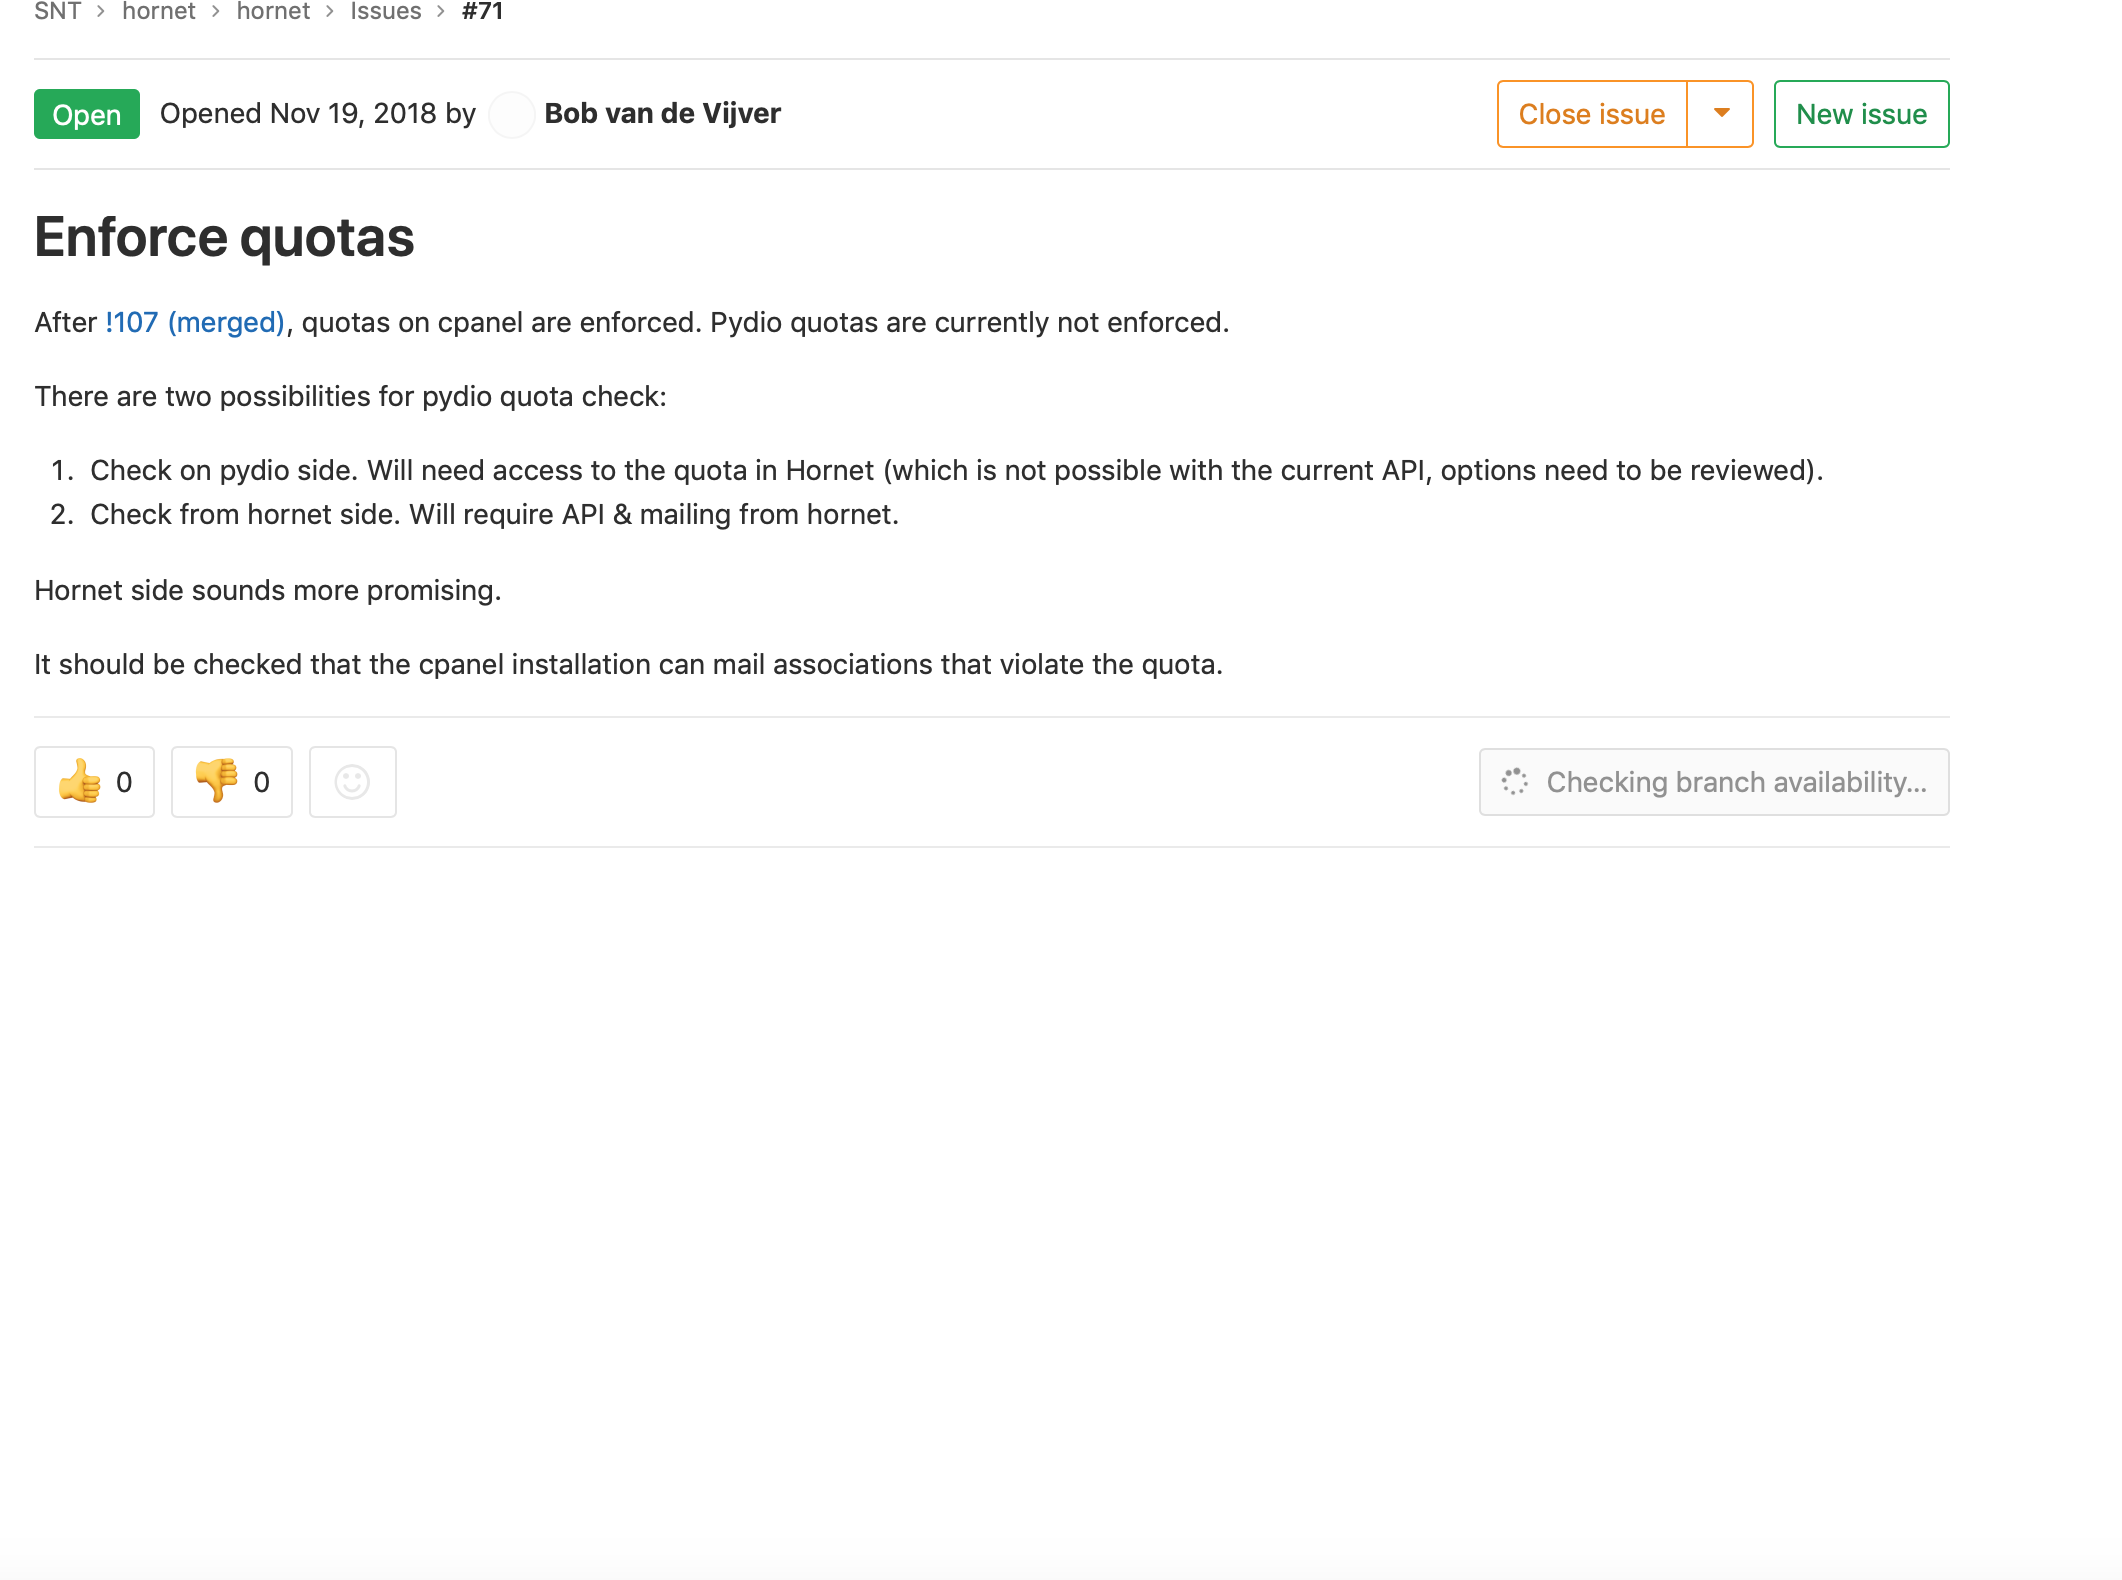The image size is (2122, 1580).
Task: Click Bob van de Vijver's avatar
Action: tap(511, 114)
